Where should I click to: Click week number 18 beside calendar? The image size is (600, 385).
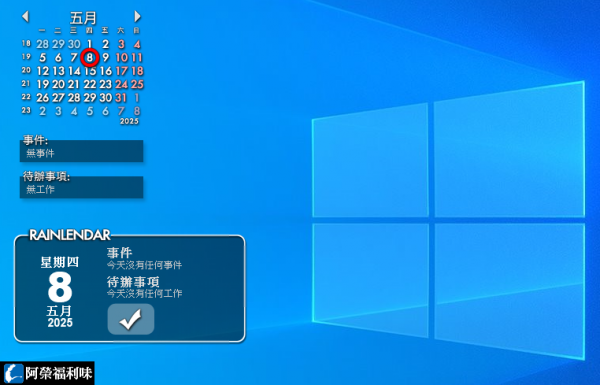tap(26, 43)
